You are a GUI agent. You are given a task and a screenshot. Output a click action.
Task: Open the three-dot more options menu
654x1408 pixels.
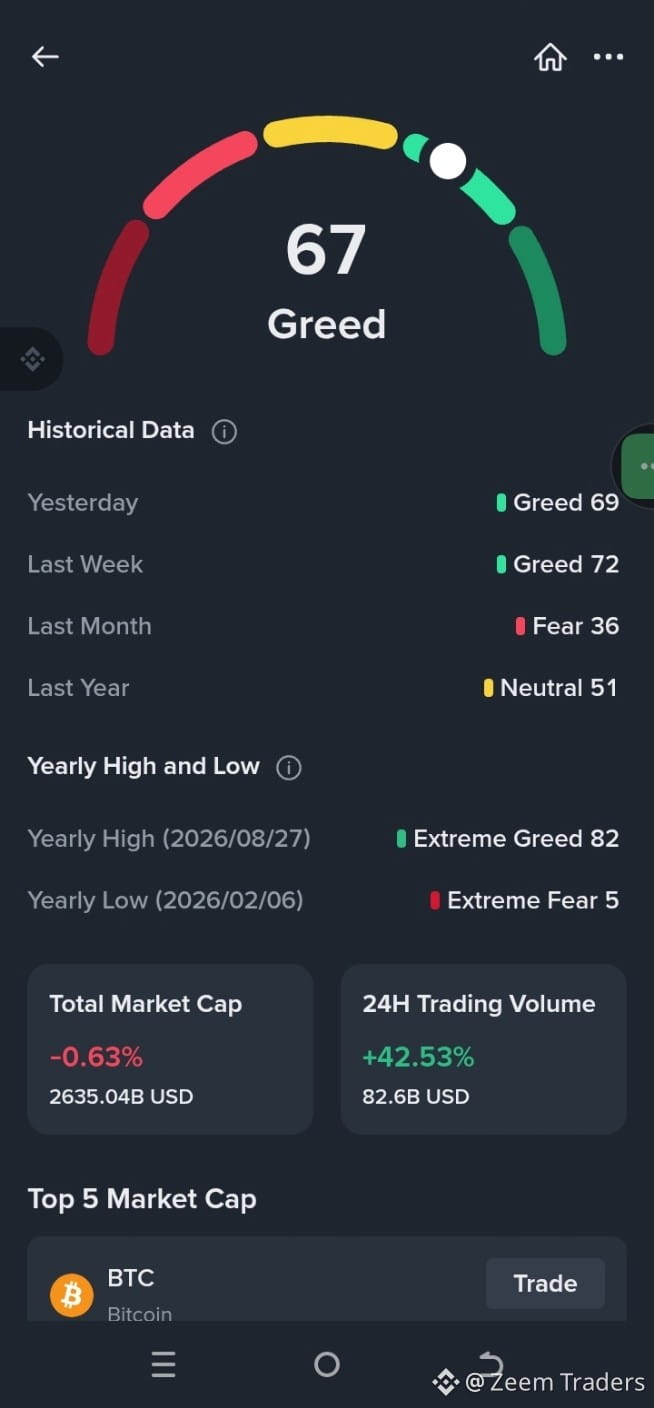tap(608, 57)
